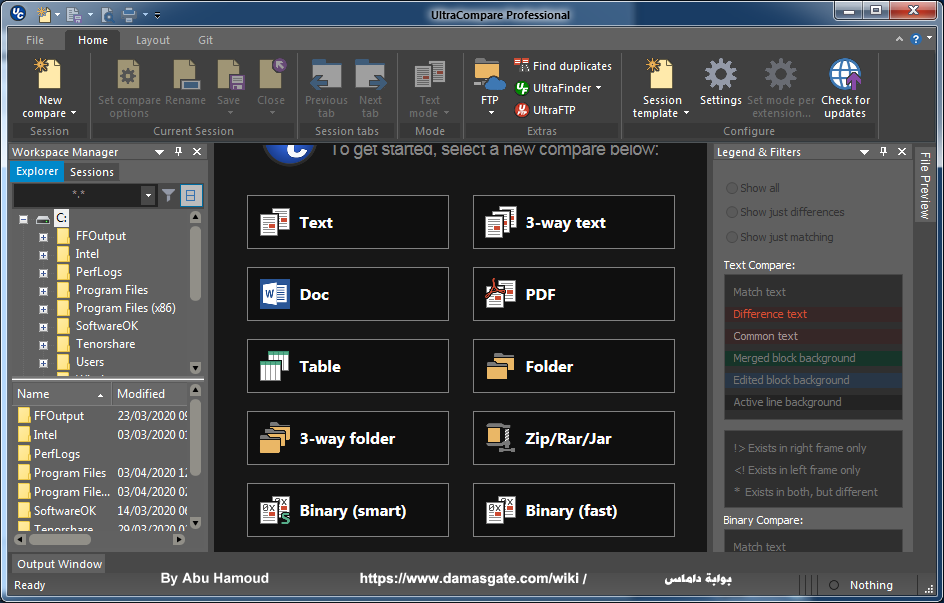
Task: Collapse the C: drive node
Action: (x=23, y=219)
